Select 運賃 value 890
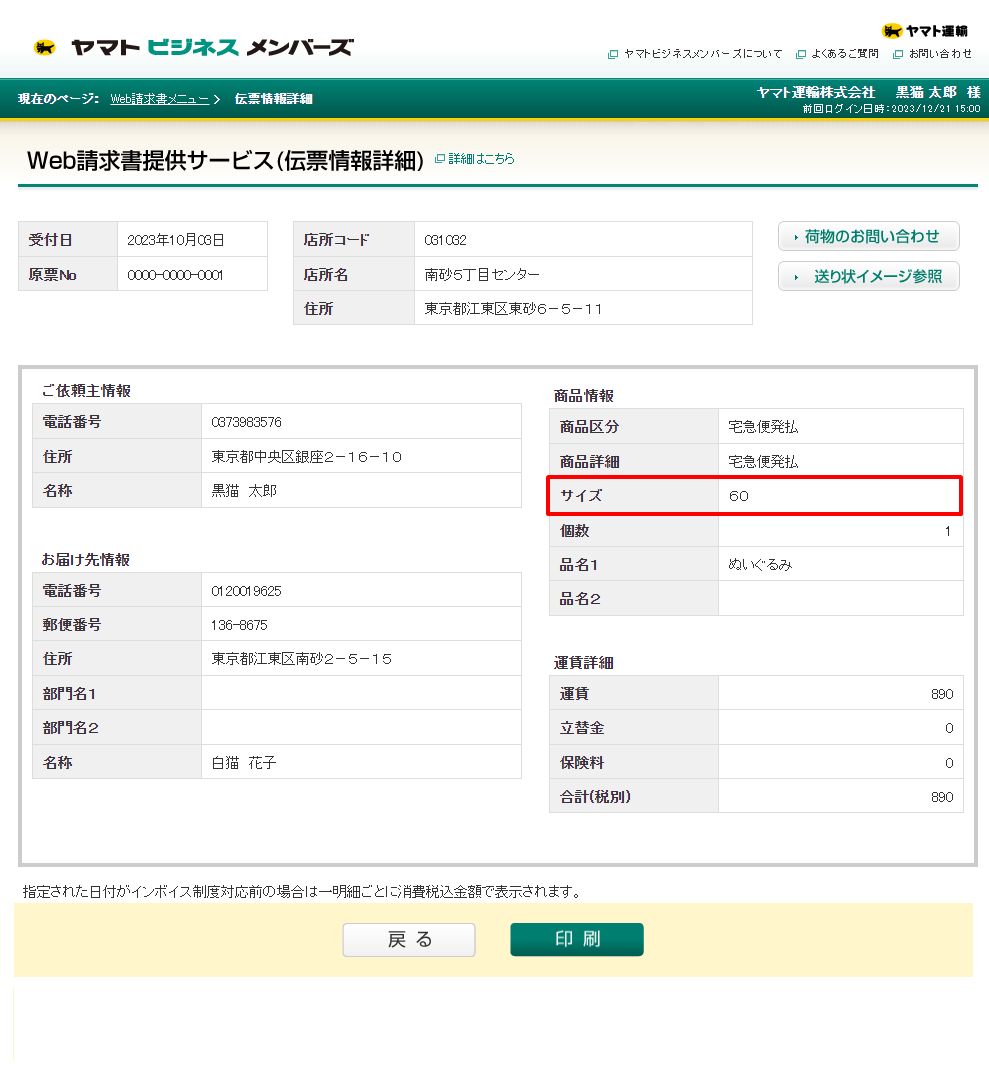Image resolution: width=989 pixels, height=1076 pixels. point(942,694)
